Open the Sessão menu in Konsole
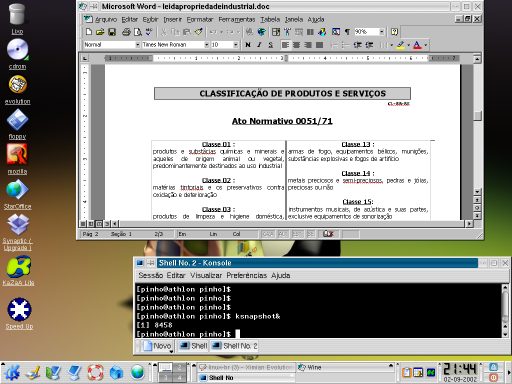This screenshot has height=384, width=512. pos(151,275)
